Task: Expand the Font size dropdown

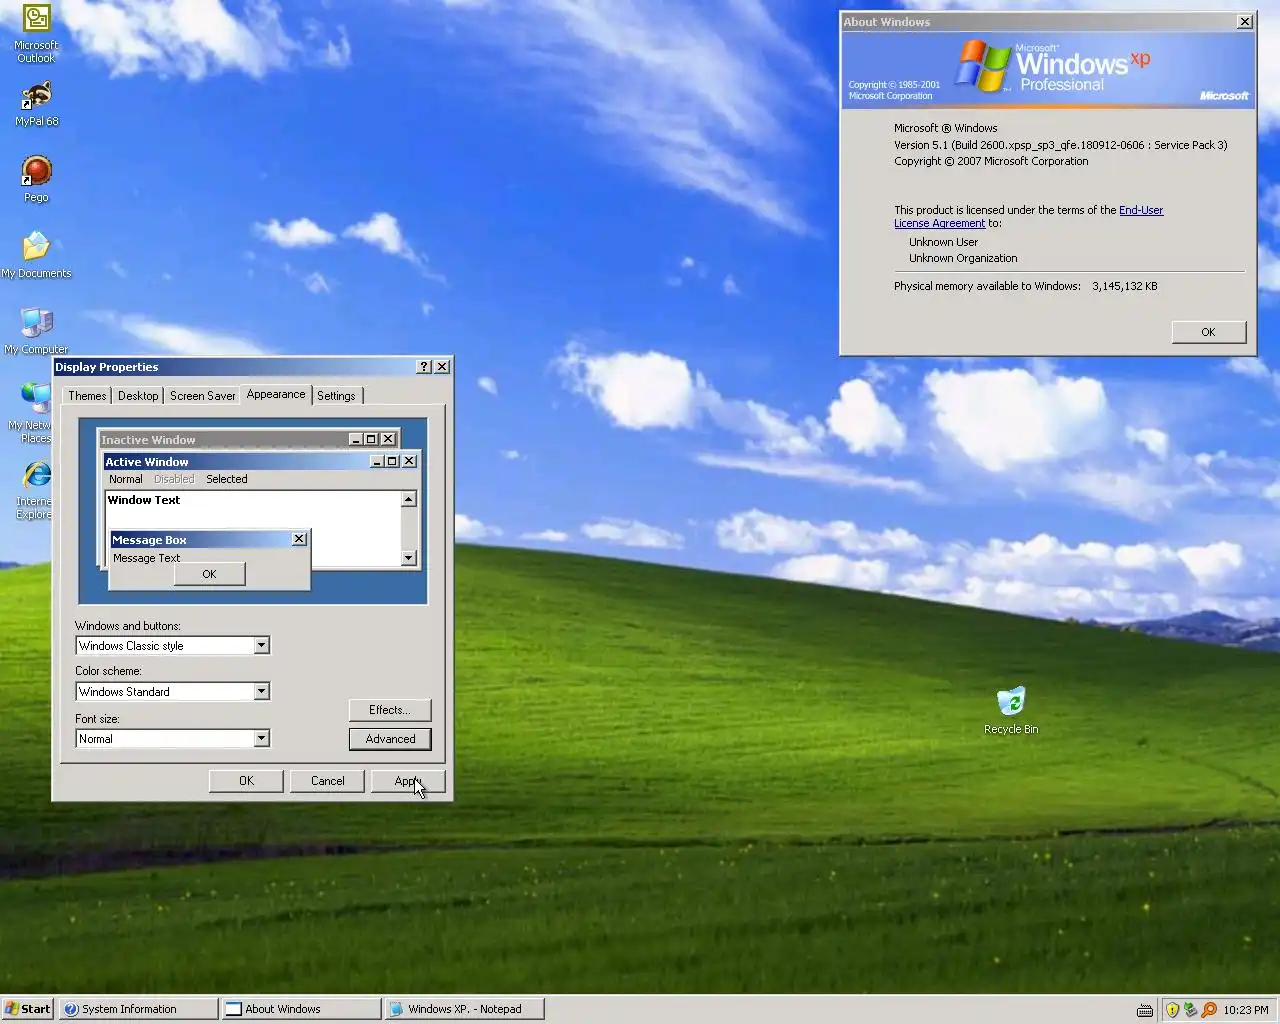Action: (x=261, y=739)
